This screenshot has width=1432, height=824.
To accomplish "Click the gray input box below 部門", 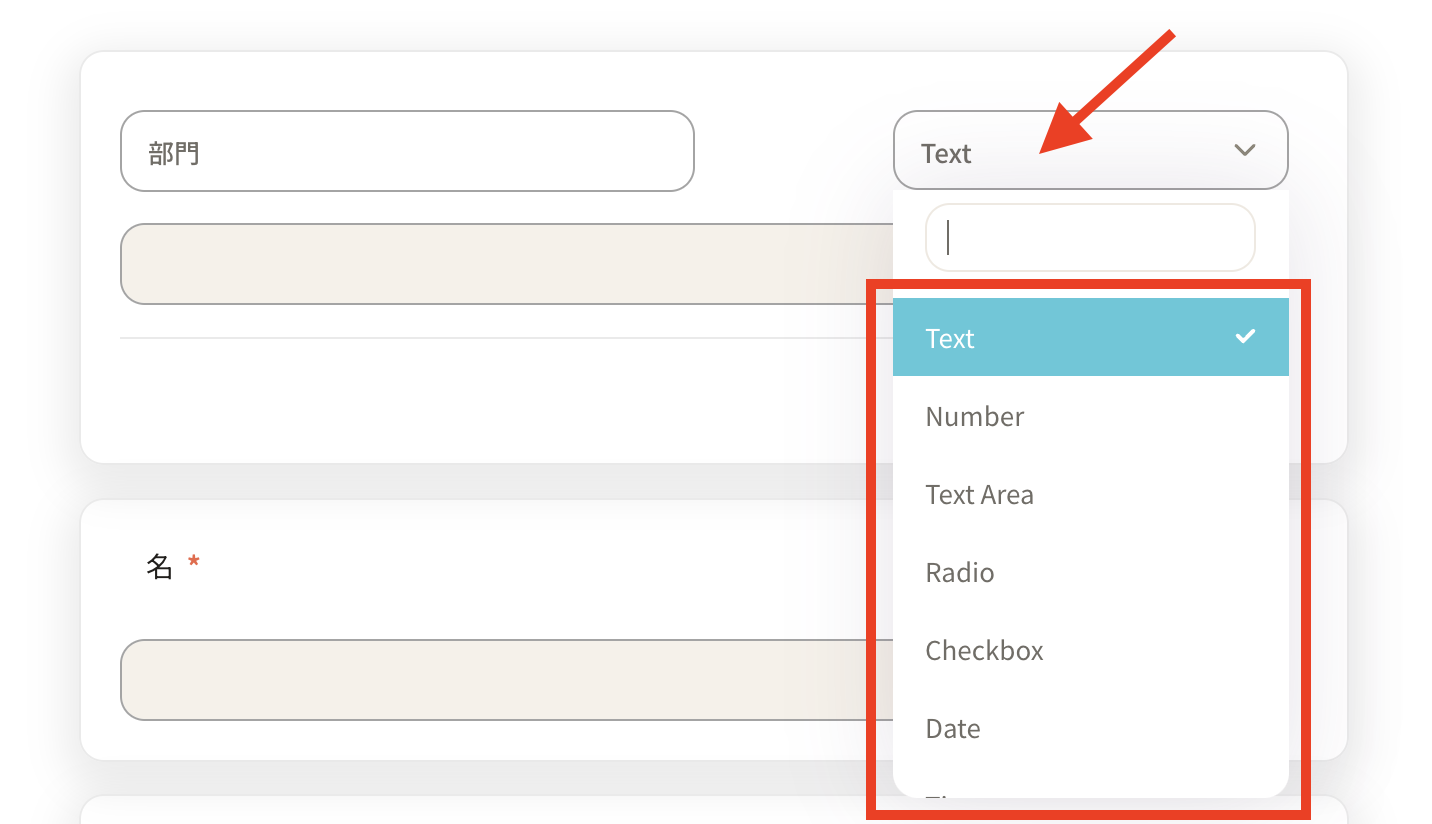I will tap(500, 264).
